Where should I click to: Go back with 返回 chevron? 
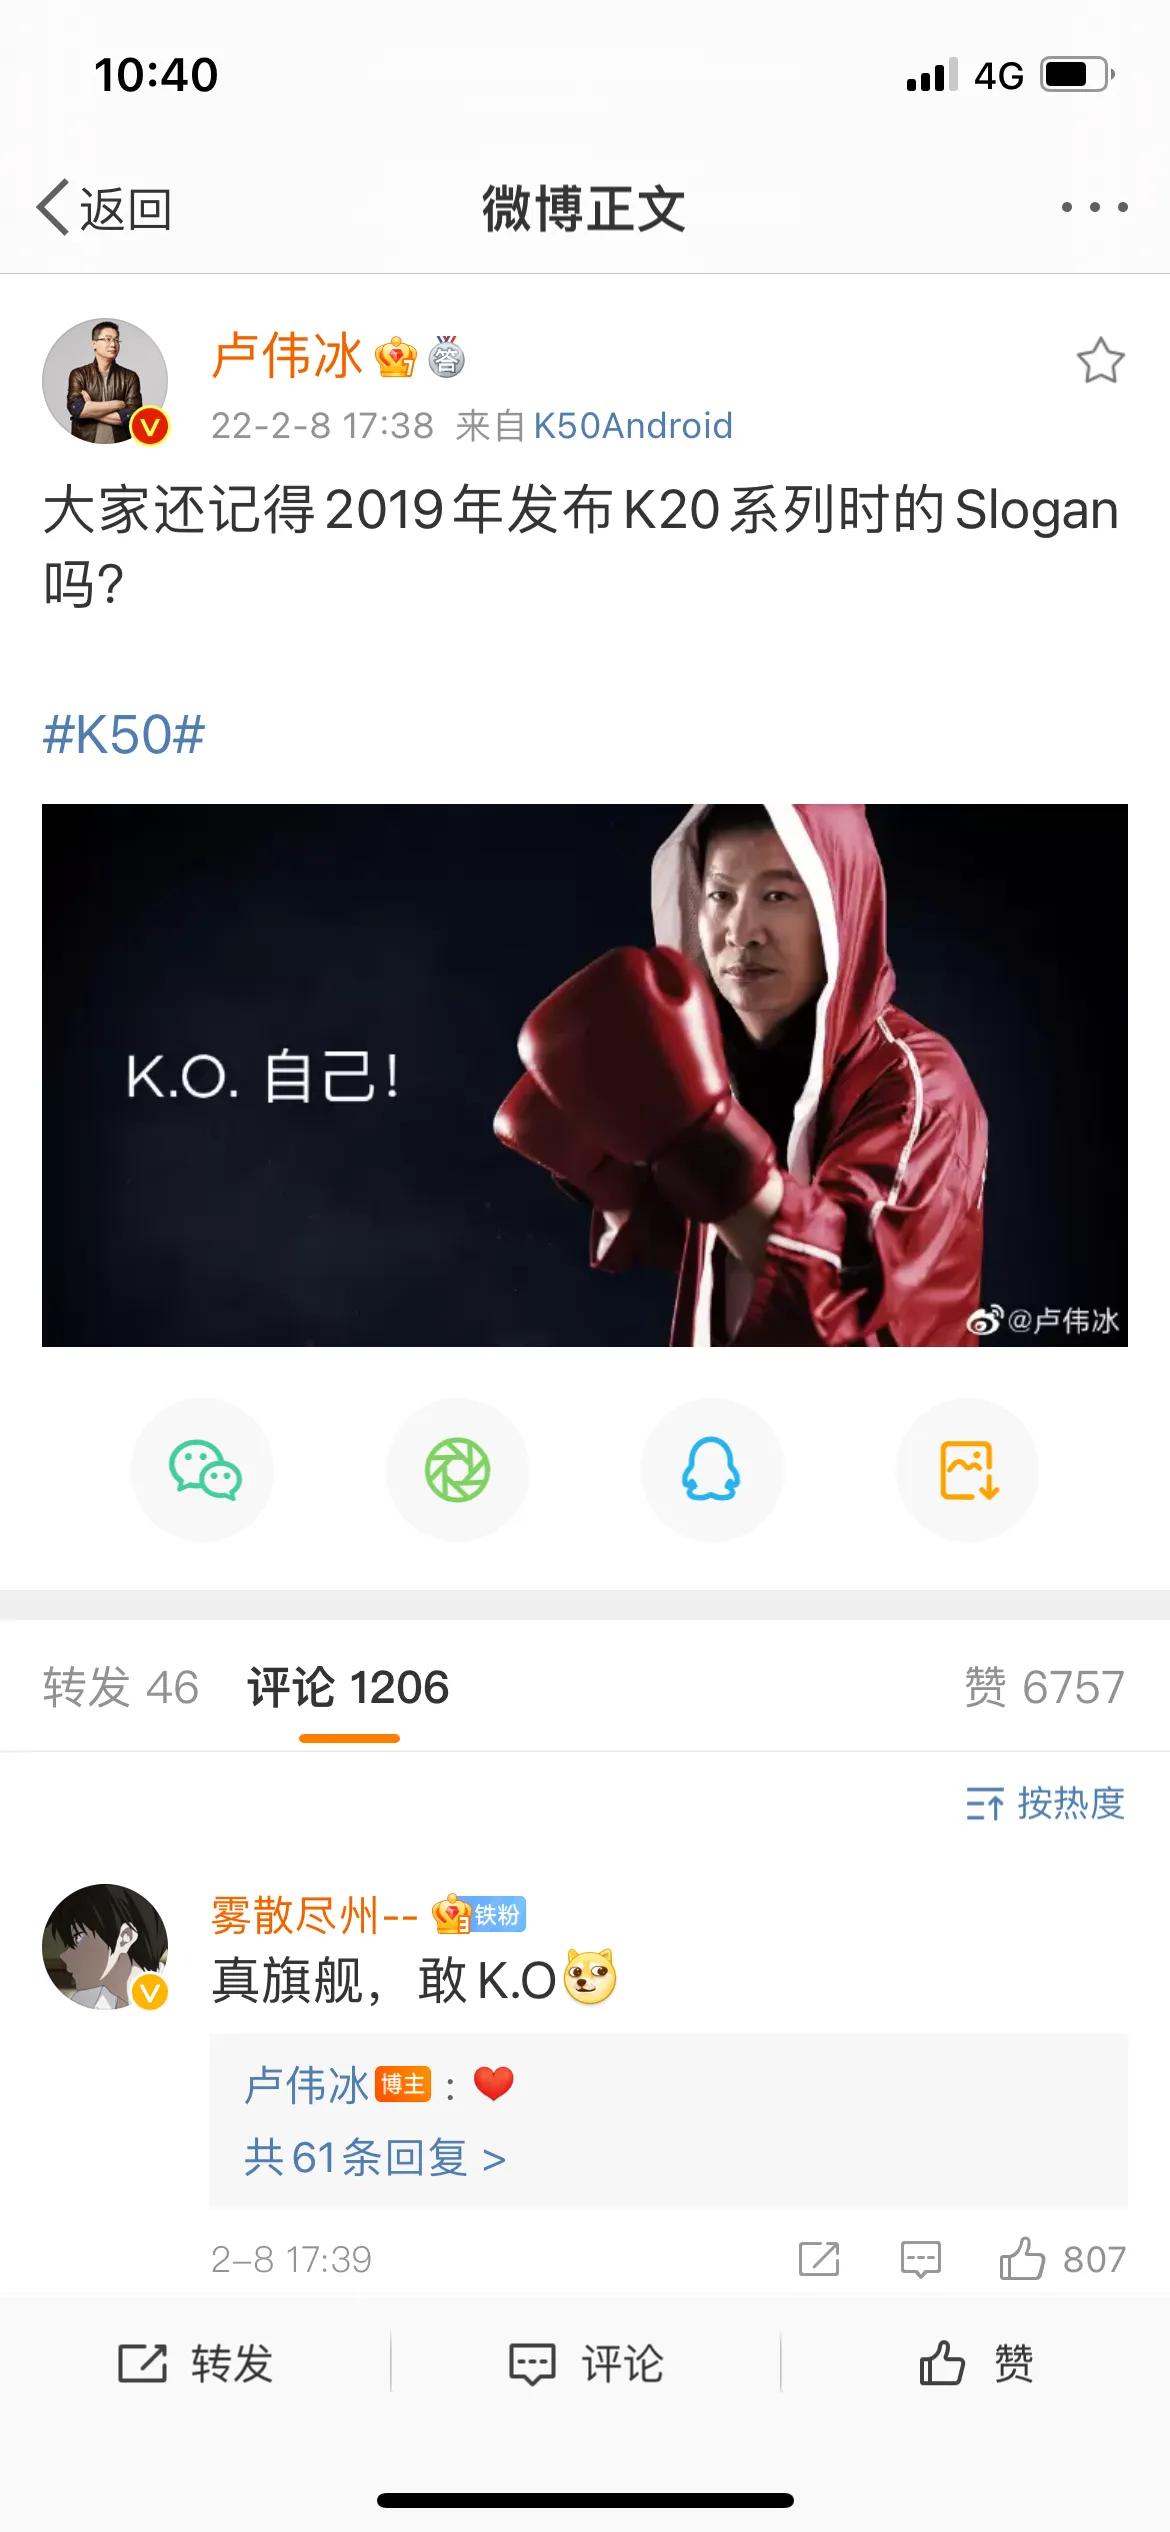click(x=104, y=208)
